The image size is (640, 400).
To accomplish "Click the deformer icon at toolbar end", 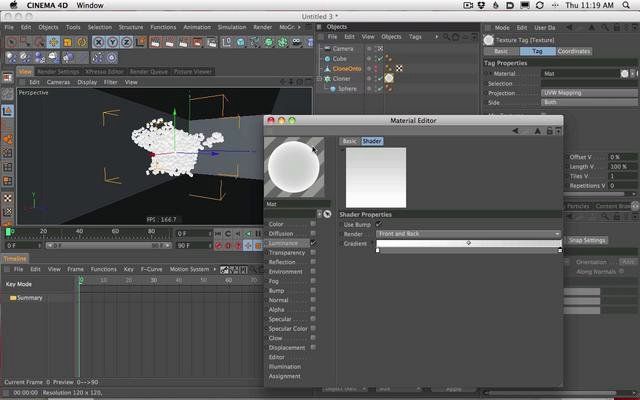I will tap(309, 42).
